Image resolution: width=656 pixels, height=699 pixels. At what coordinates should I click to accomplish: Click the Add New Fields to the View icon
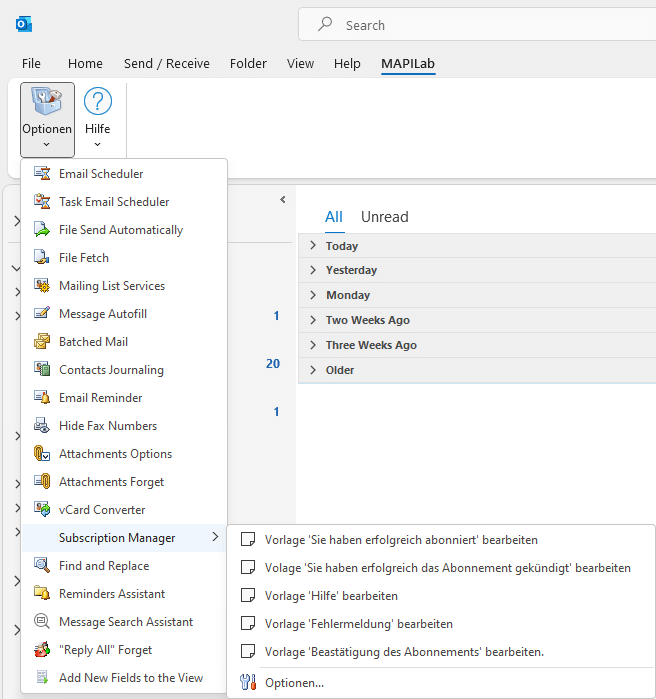point(42,678)
